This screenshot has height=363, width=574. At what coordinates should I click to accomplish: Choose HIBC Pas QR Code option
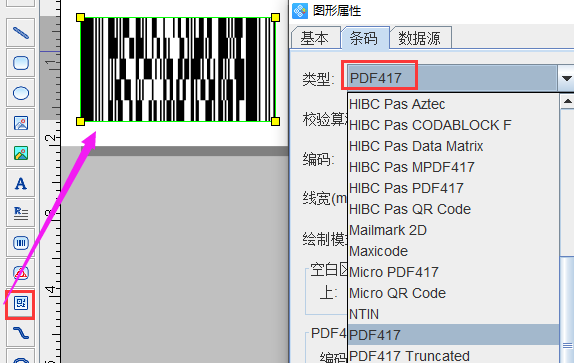[453, 209]
